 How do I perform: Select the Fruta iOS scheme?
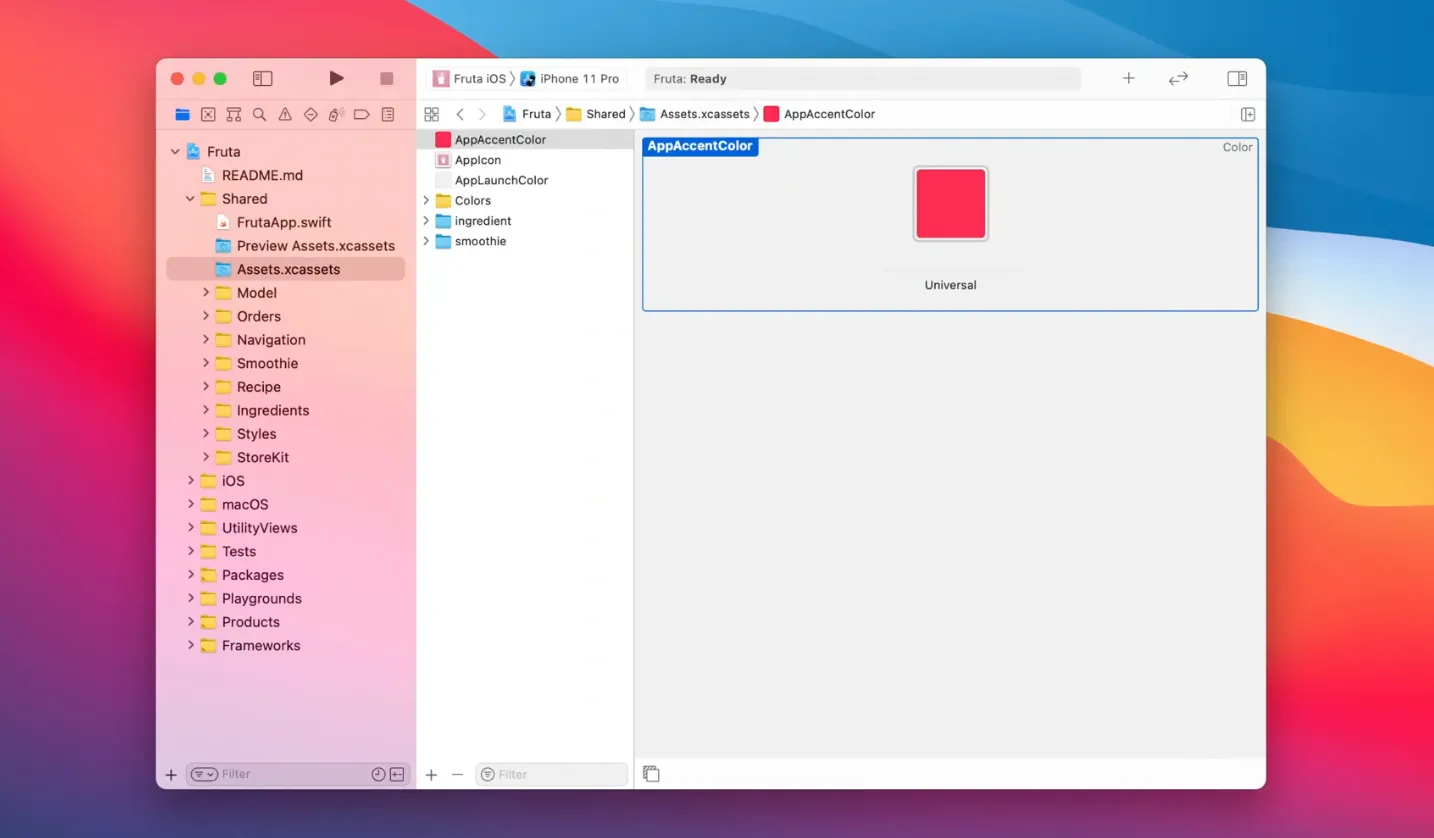pos(470,78)
